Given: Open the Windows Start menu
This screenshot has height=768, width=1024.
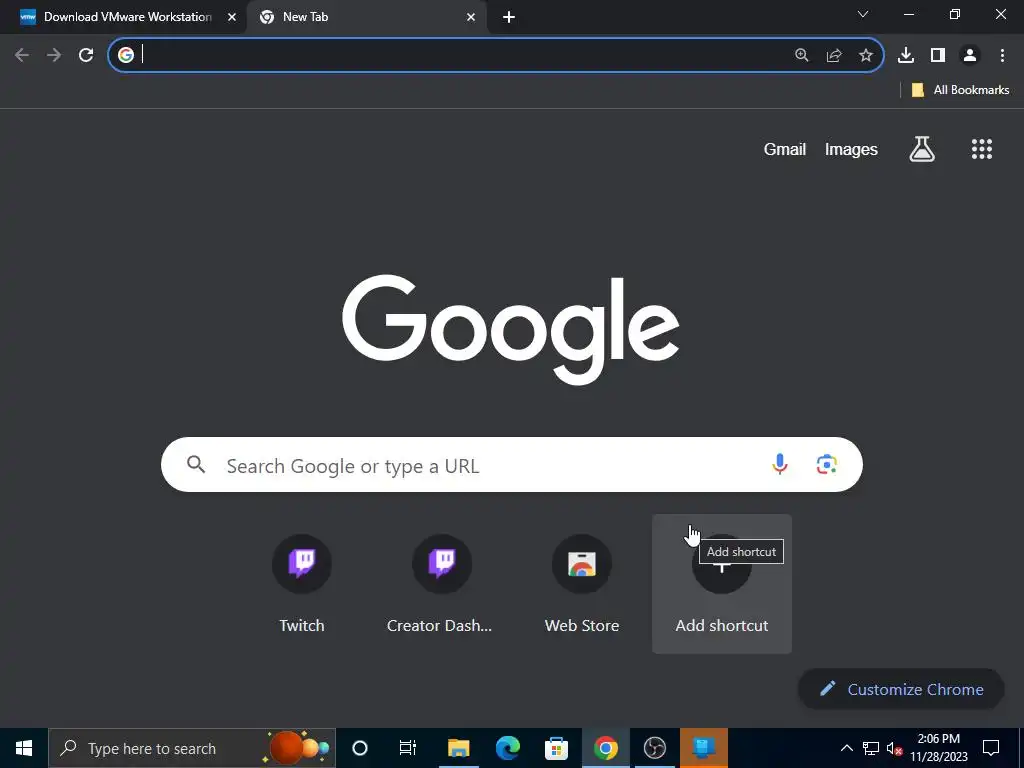Looking at the screenshot, I should click(24, 748).
